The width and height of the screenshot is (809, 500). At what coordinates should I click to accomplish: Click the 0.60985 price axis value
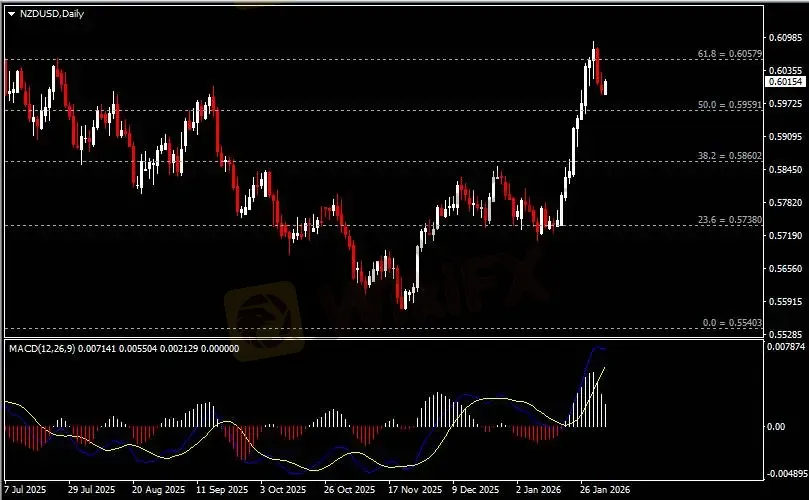click(x=785, y=37)
